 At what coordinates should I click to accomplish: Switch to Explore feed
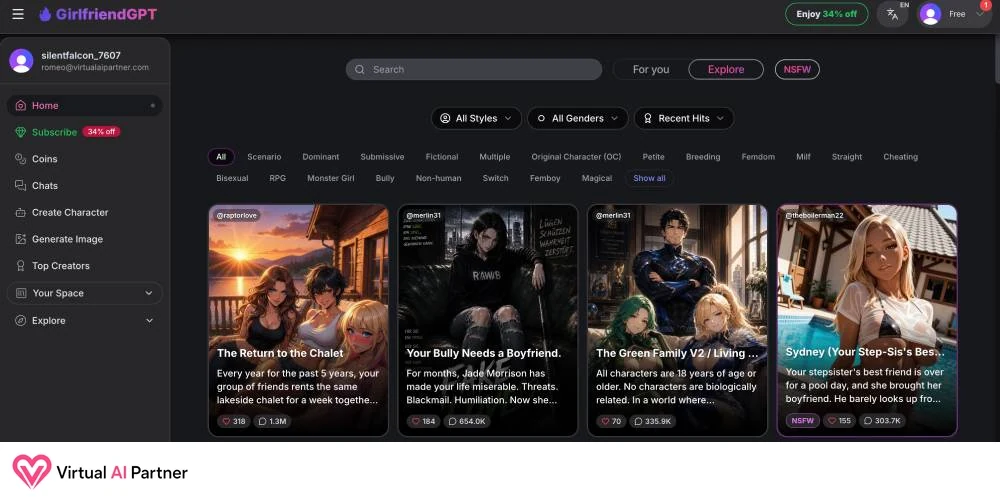726,69
